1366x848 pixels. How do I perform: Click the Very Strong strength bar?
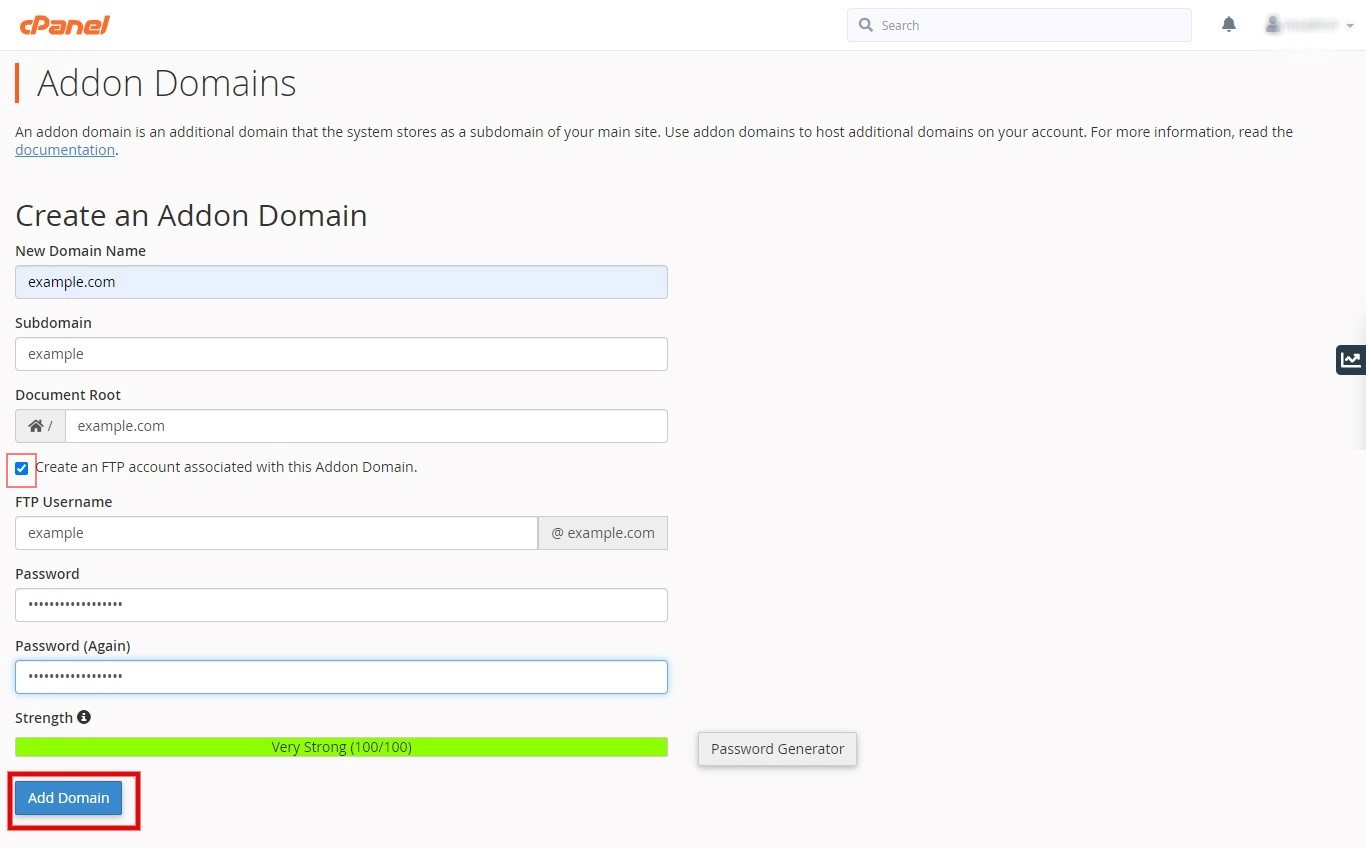(341, 747)
